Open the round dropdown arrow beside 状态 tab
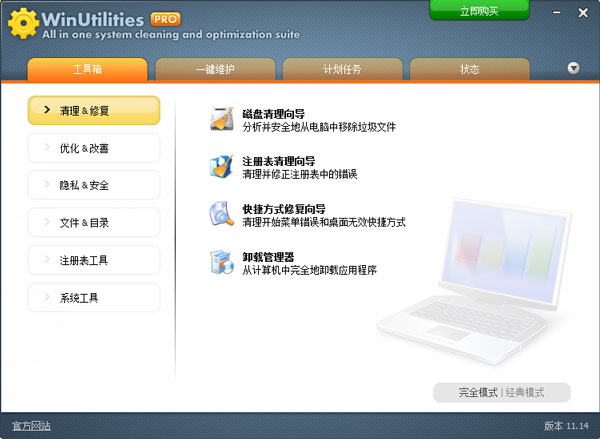600x439 pixels. [x=573, y=68]
